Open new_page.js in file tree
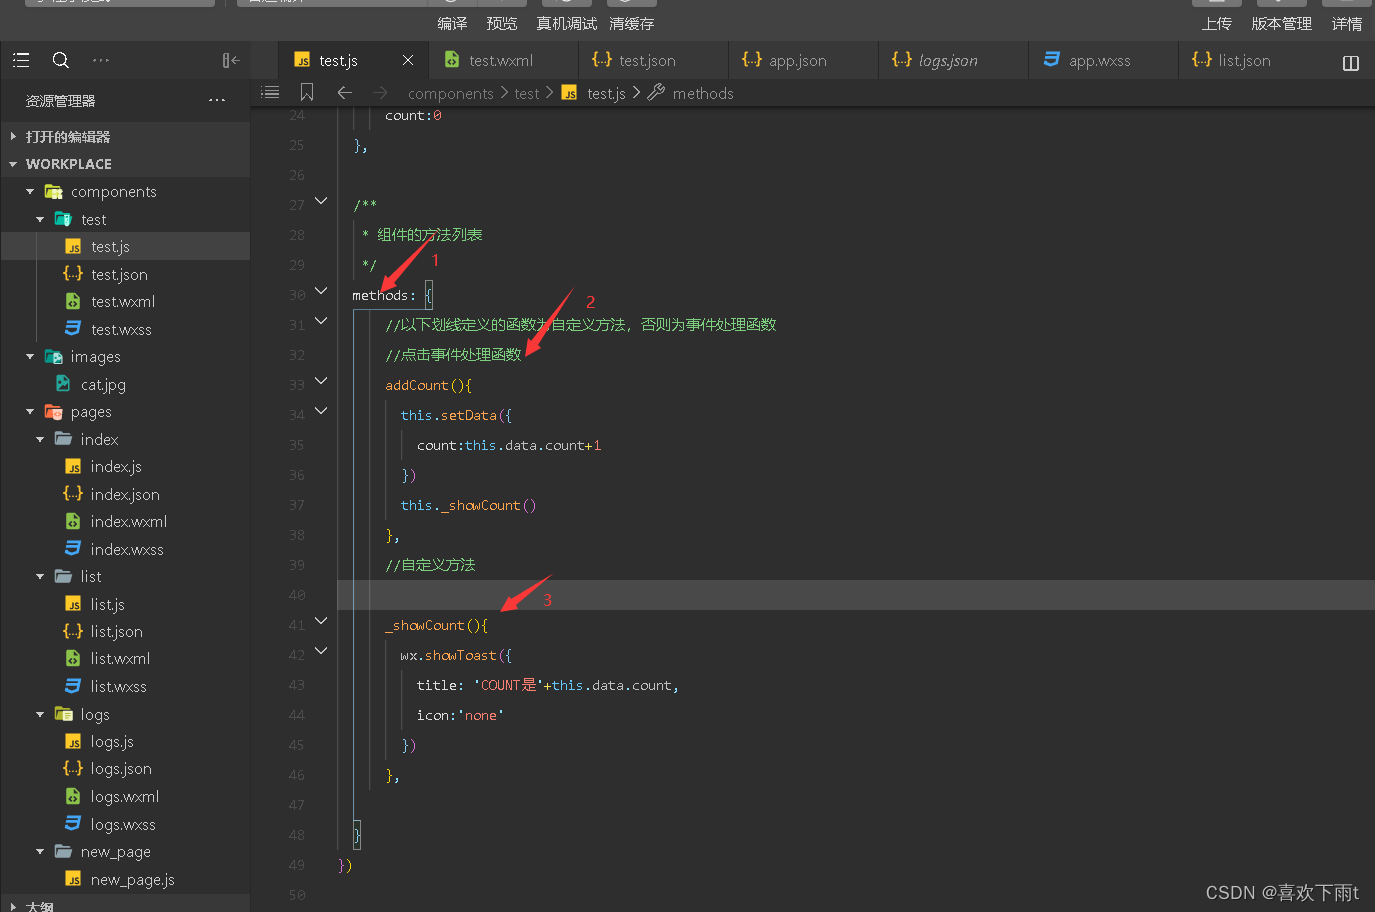The image size is (1375, 912). 125,879
